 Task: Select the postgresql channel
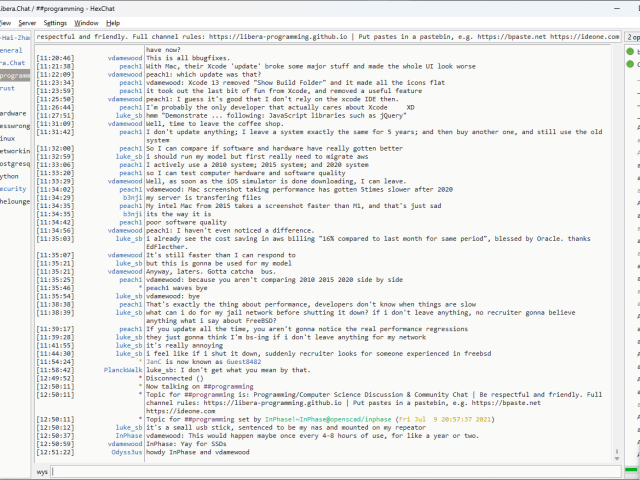tap(14, 163)
